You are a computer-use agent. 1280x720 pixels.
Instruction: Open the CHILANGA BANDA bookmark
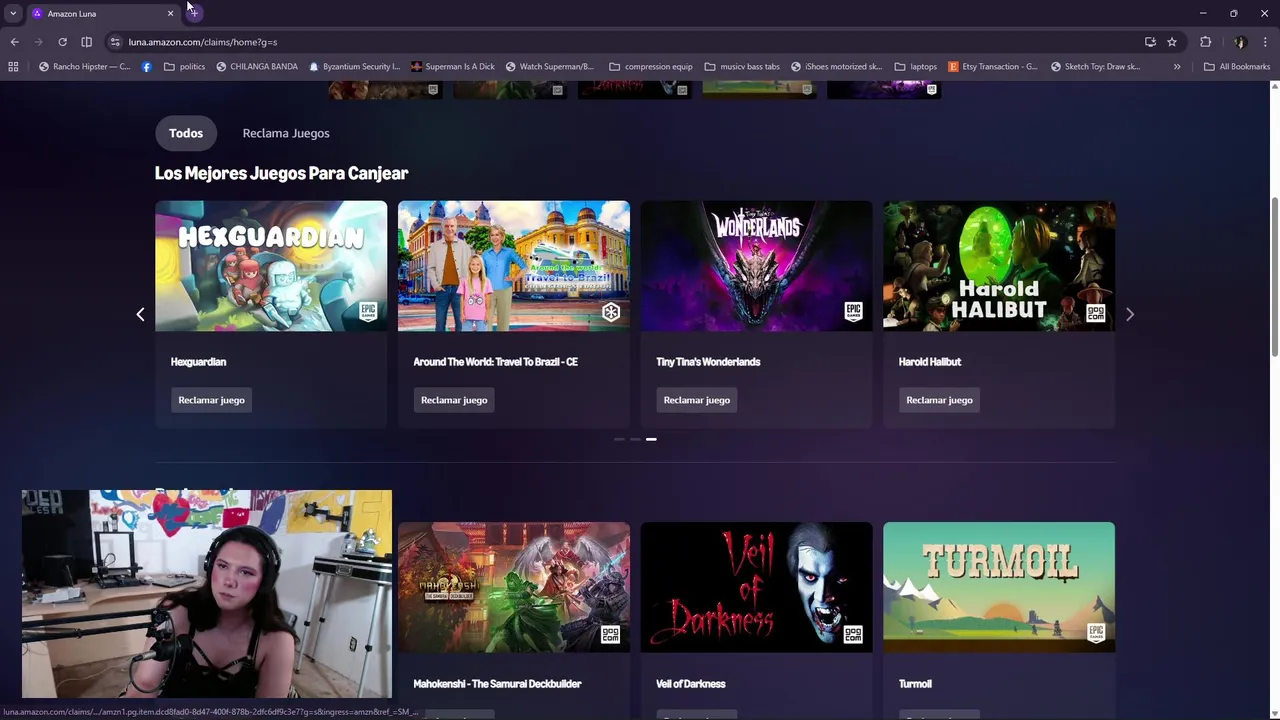tap(257, 67)
